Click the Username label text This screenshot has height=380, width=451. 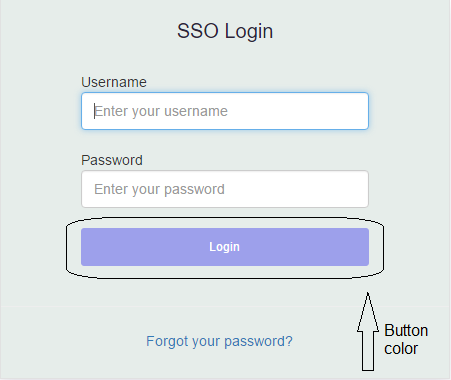114,82
